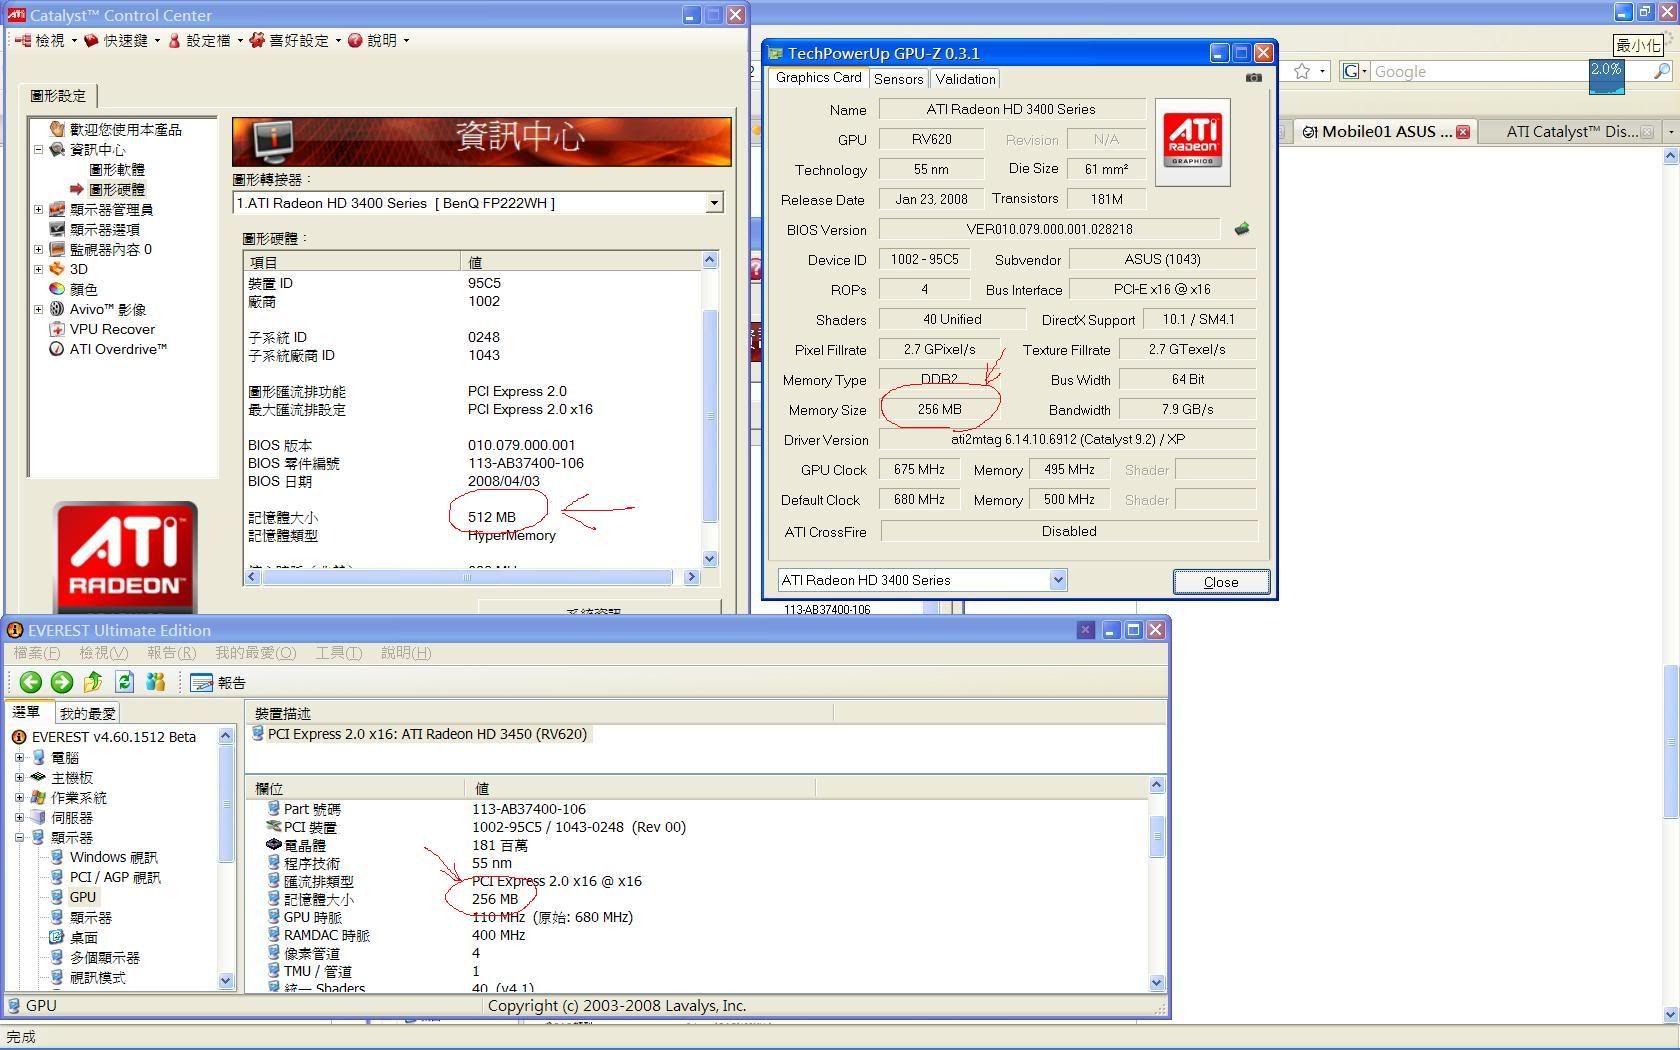The height and width of the screenshot is (1050, 1680).
Task: Open GPU-Z graphics card selector dropdown
Action: (x=1058, y=580)
